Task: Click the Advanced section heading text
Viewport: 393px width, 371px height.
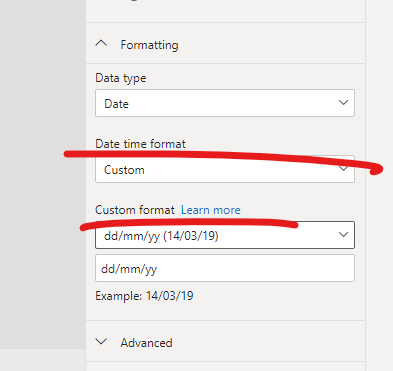Action: coord(147,343)
